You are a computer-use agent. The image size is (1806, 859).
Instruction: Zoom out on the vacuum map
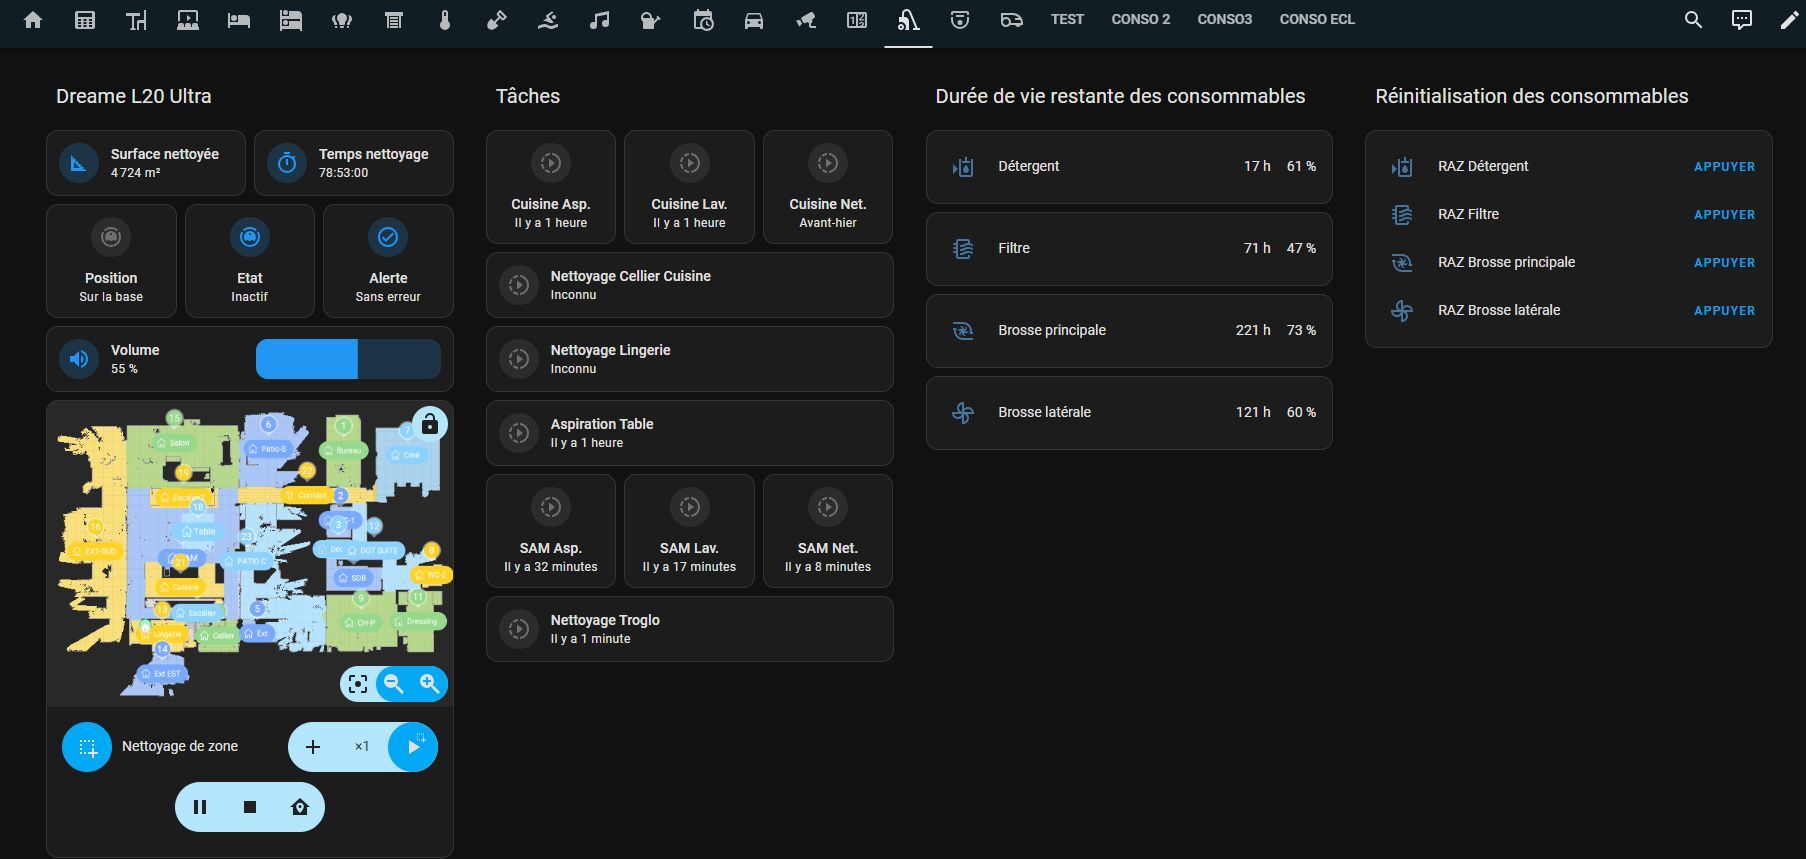(394, 684)
